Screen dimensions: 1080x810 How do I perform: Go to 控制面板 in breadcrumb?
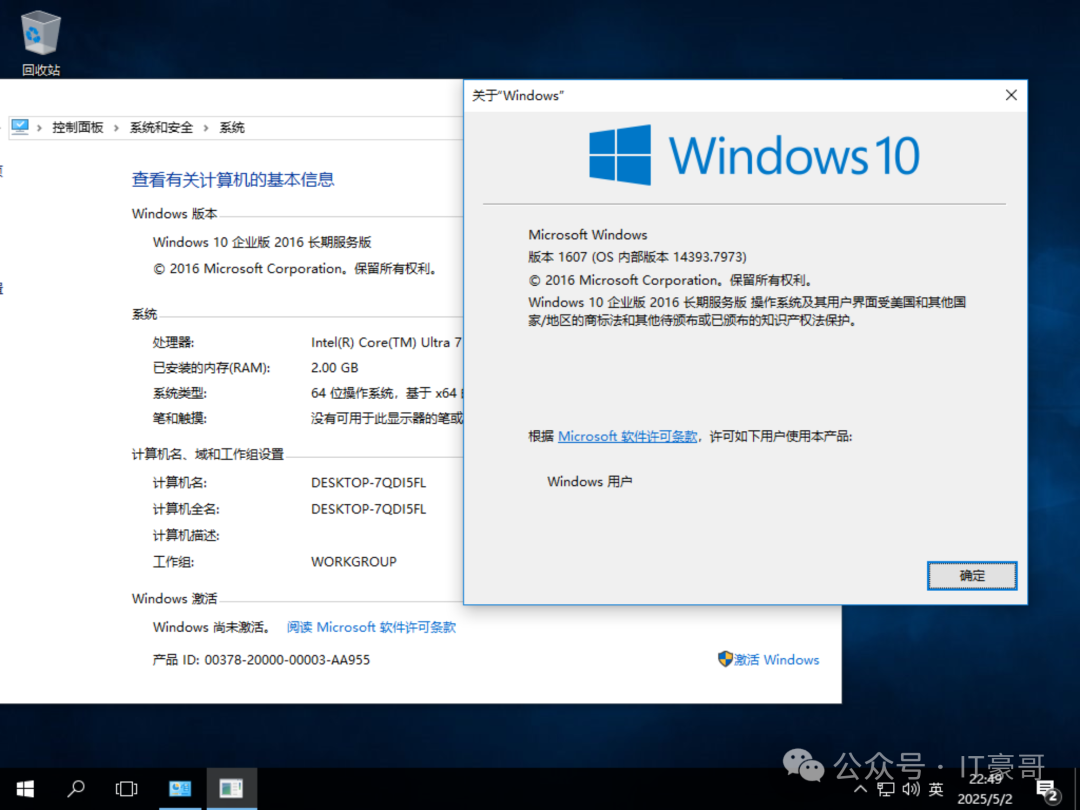click(78, 127)
